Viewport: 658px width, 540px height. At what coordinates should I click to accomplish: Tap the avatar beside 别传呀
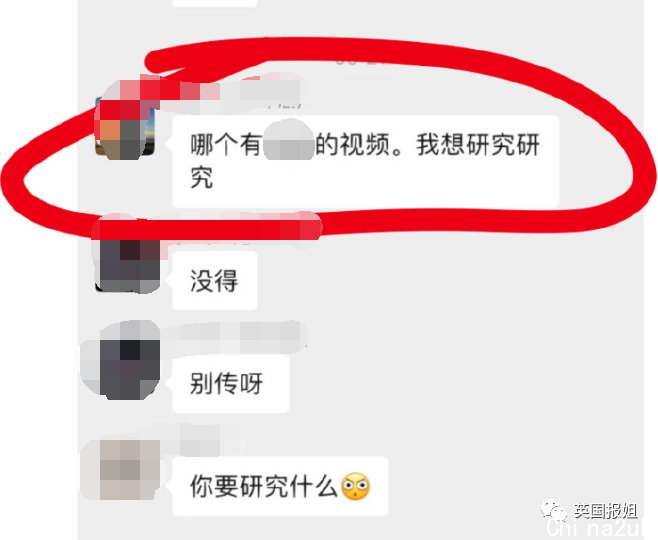click(128, 362)
